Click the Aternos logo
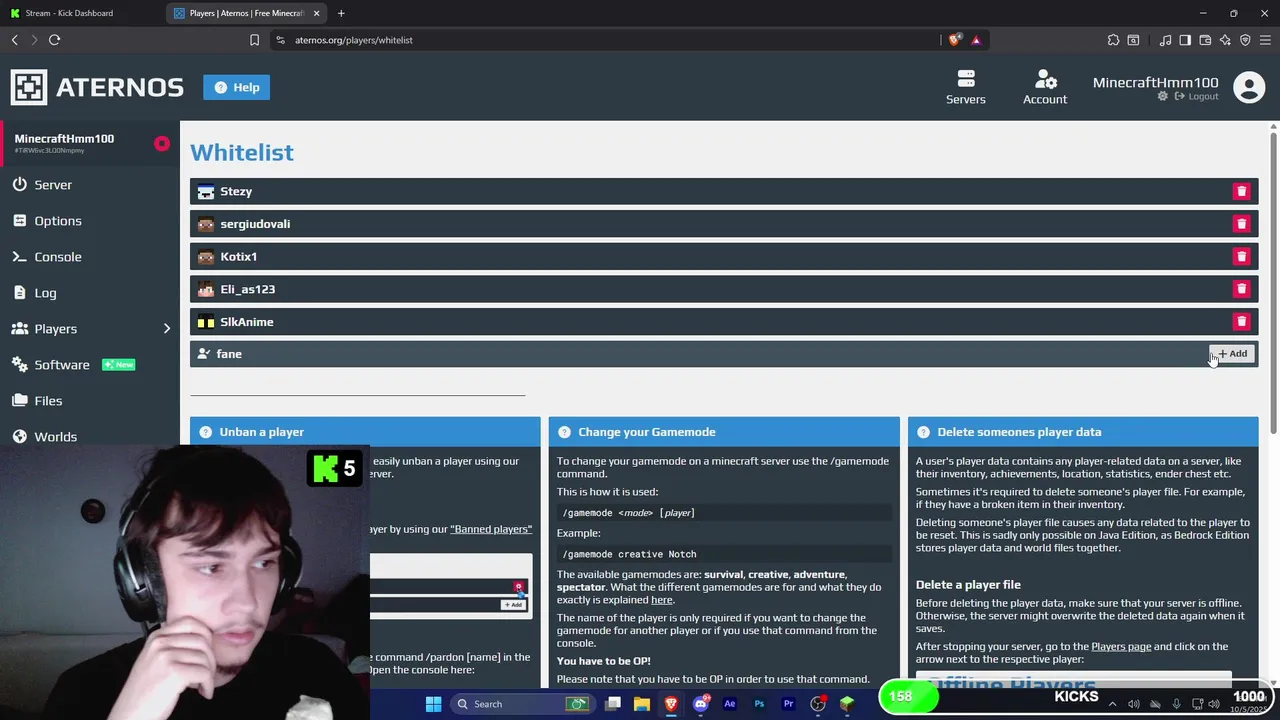 [97, 87]
